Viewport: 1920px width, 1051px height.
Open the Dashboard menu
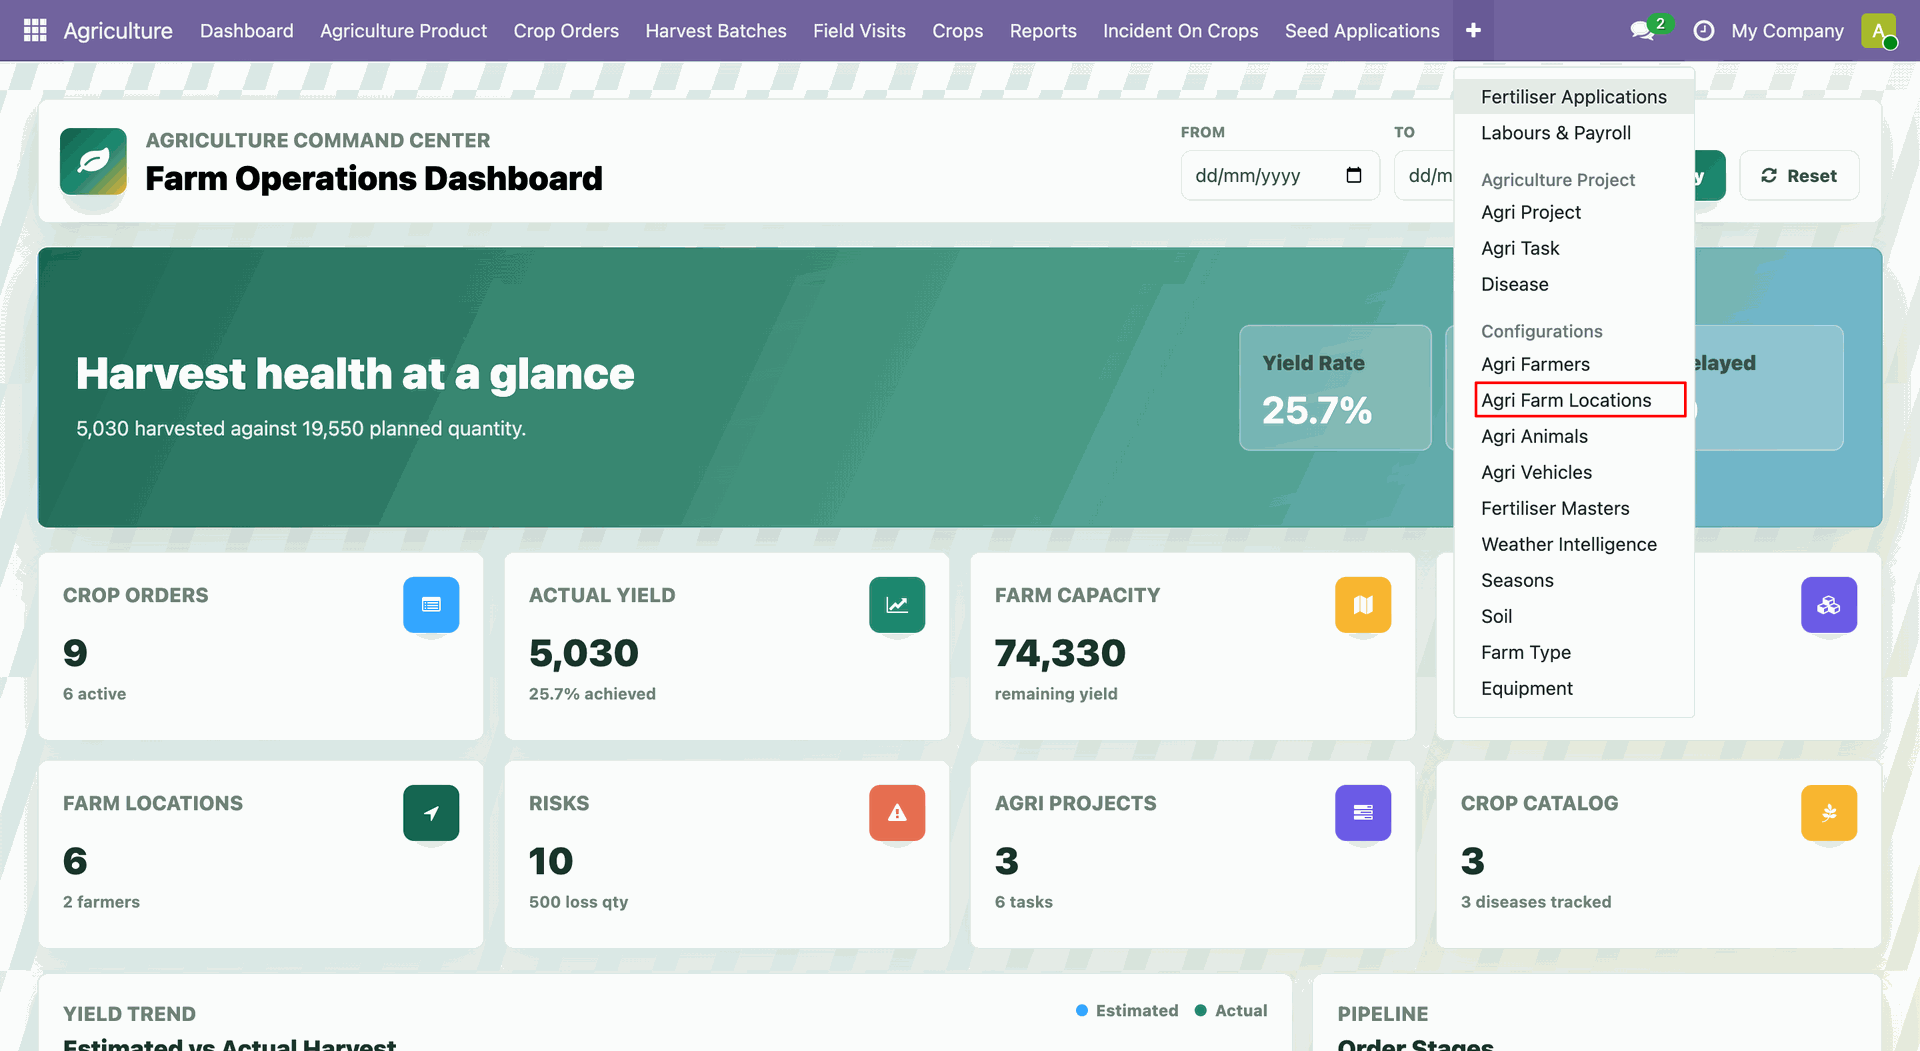point(247,31)
